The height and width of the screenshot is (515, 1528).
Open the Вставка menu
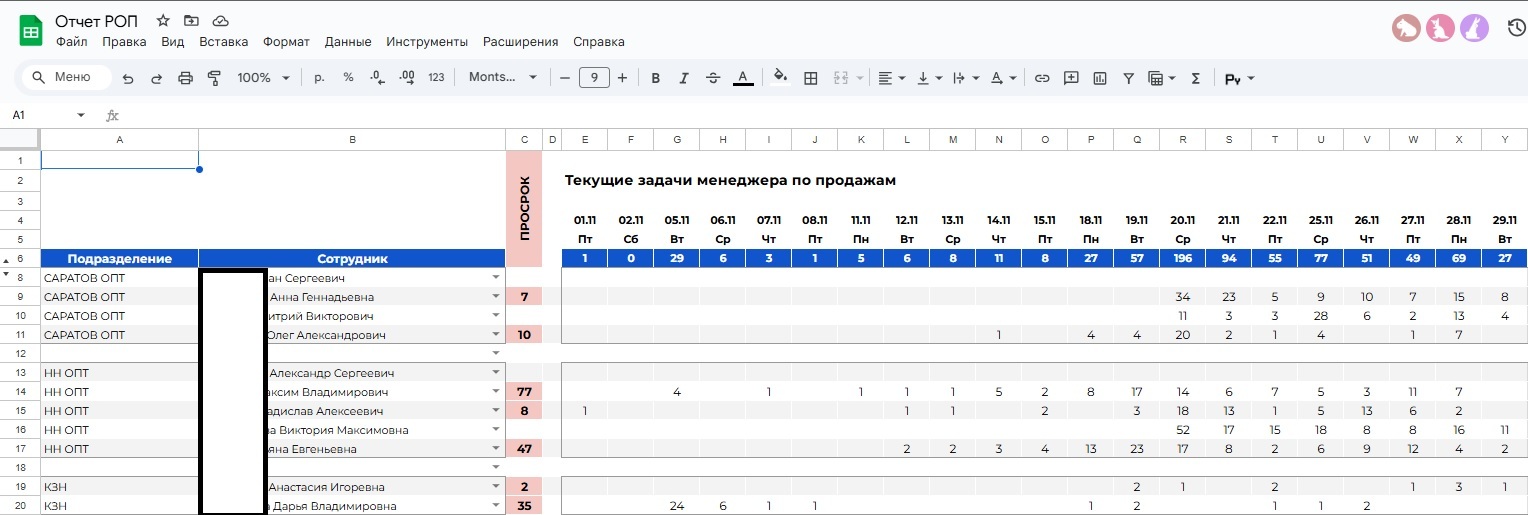[223, 42]
